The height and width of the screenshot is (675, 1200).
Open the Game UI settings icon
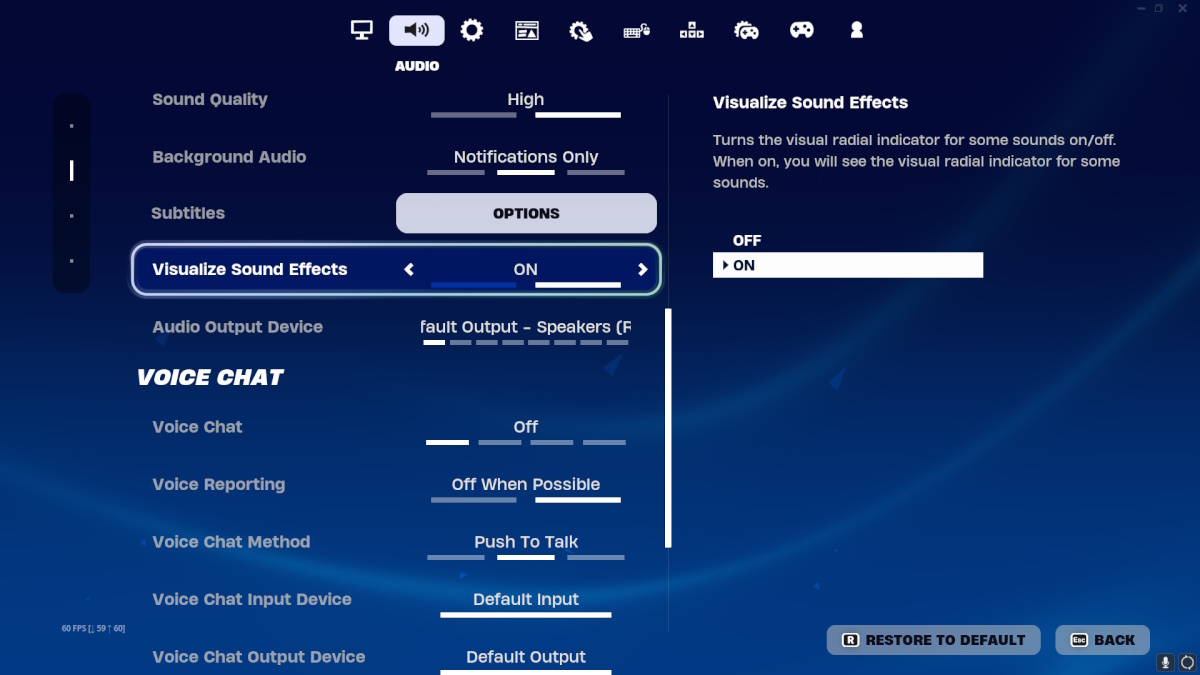[x=527, y=30]
